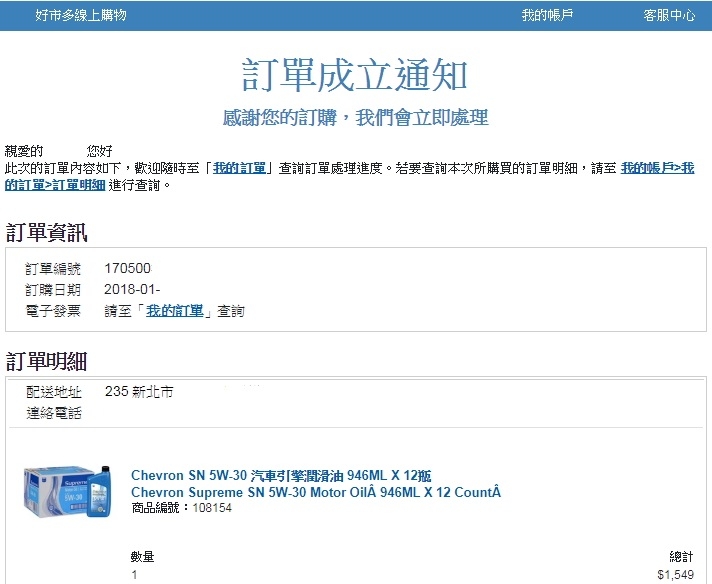
Task: Click the 訂購日期 label
Action: [53, 290]
